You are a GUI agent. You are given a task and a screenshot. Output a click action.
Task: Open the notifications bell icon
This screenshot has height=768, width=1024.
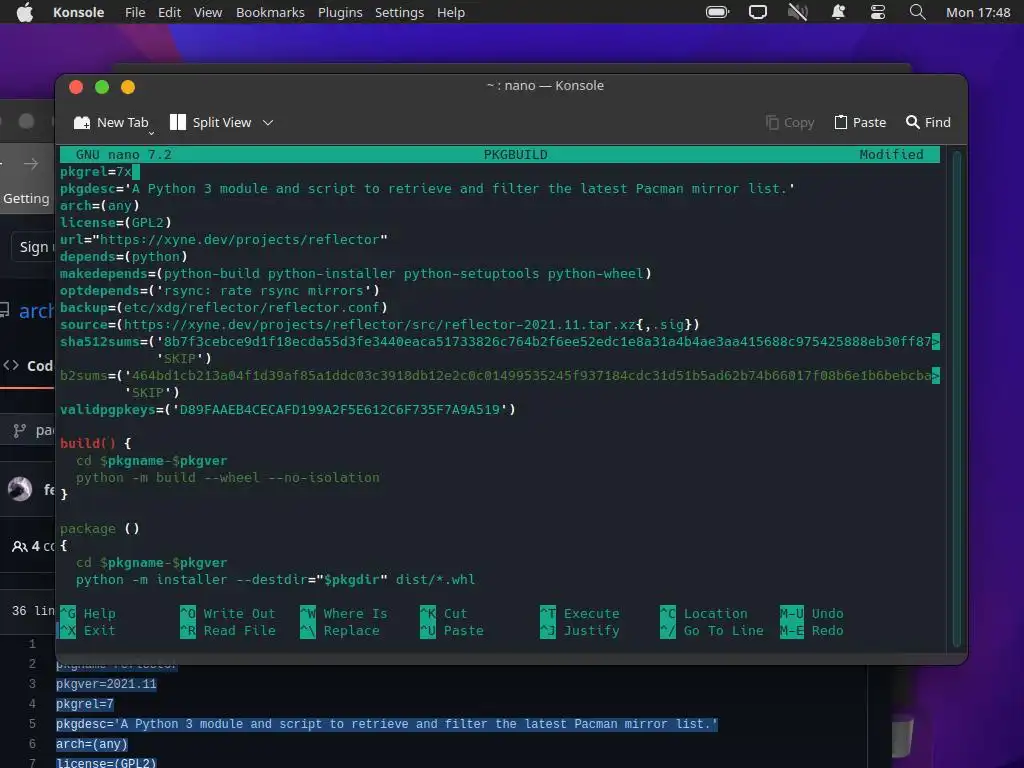(838, 12)
